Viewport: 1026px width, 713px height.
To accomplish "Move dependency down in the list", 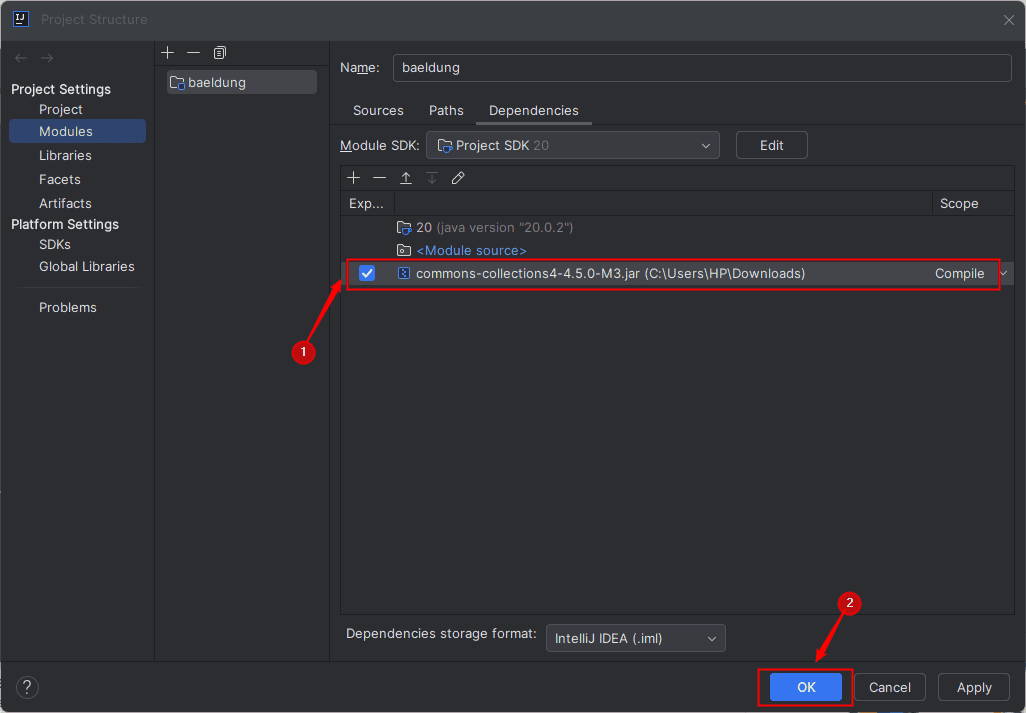I will [432, 178].
